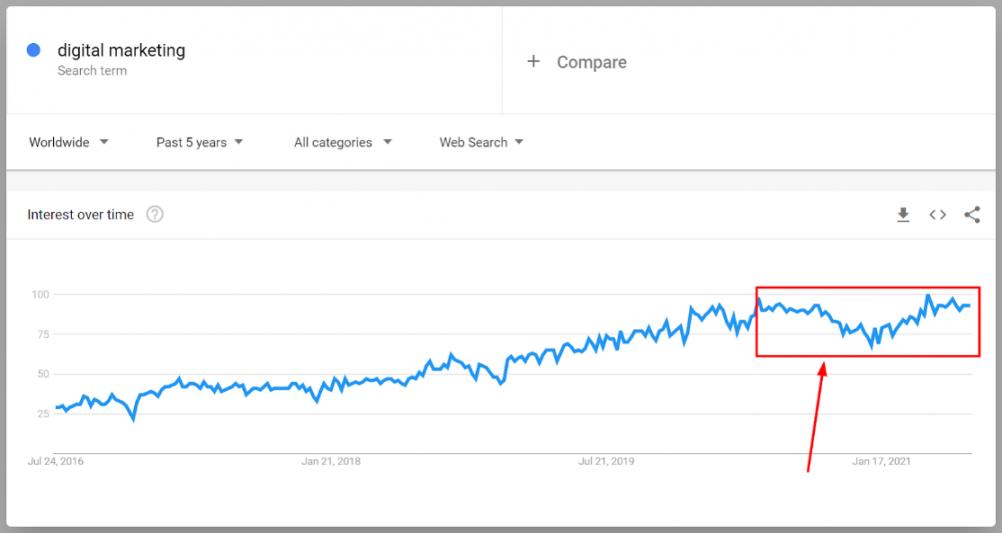The image size is (1002, 533).
Task: Download the Interest over time data
Action: (903, 215)
